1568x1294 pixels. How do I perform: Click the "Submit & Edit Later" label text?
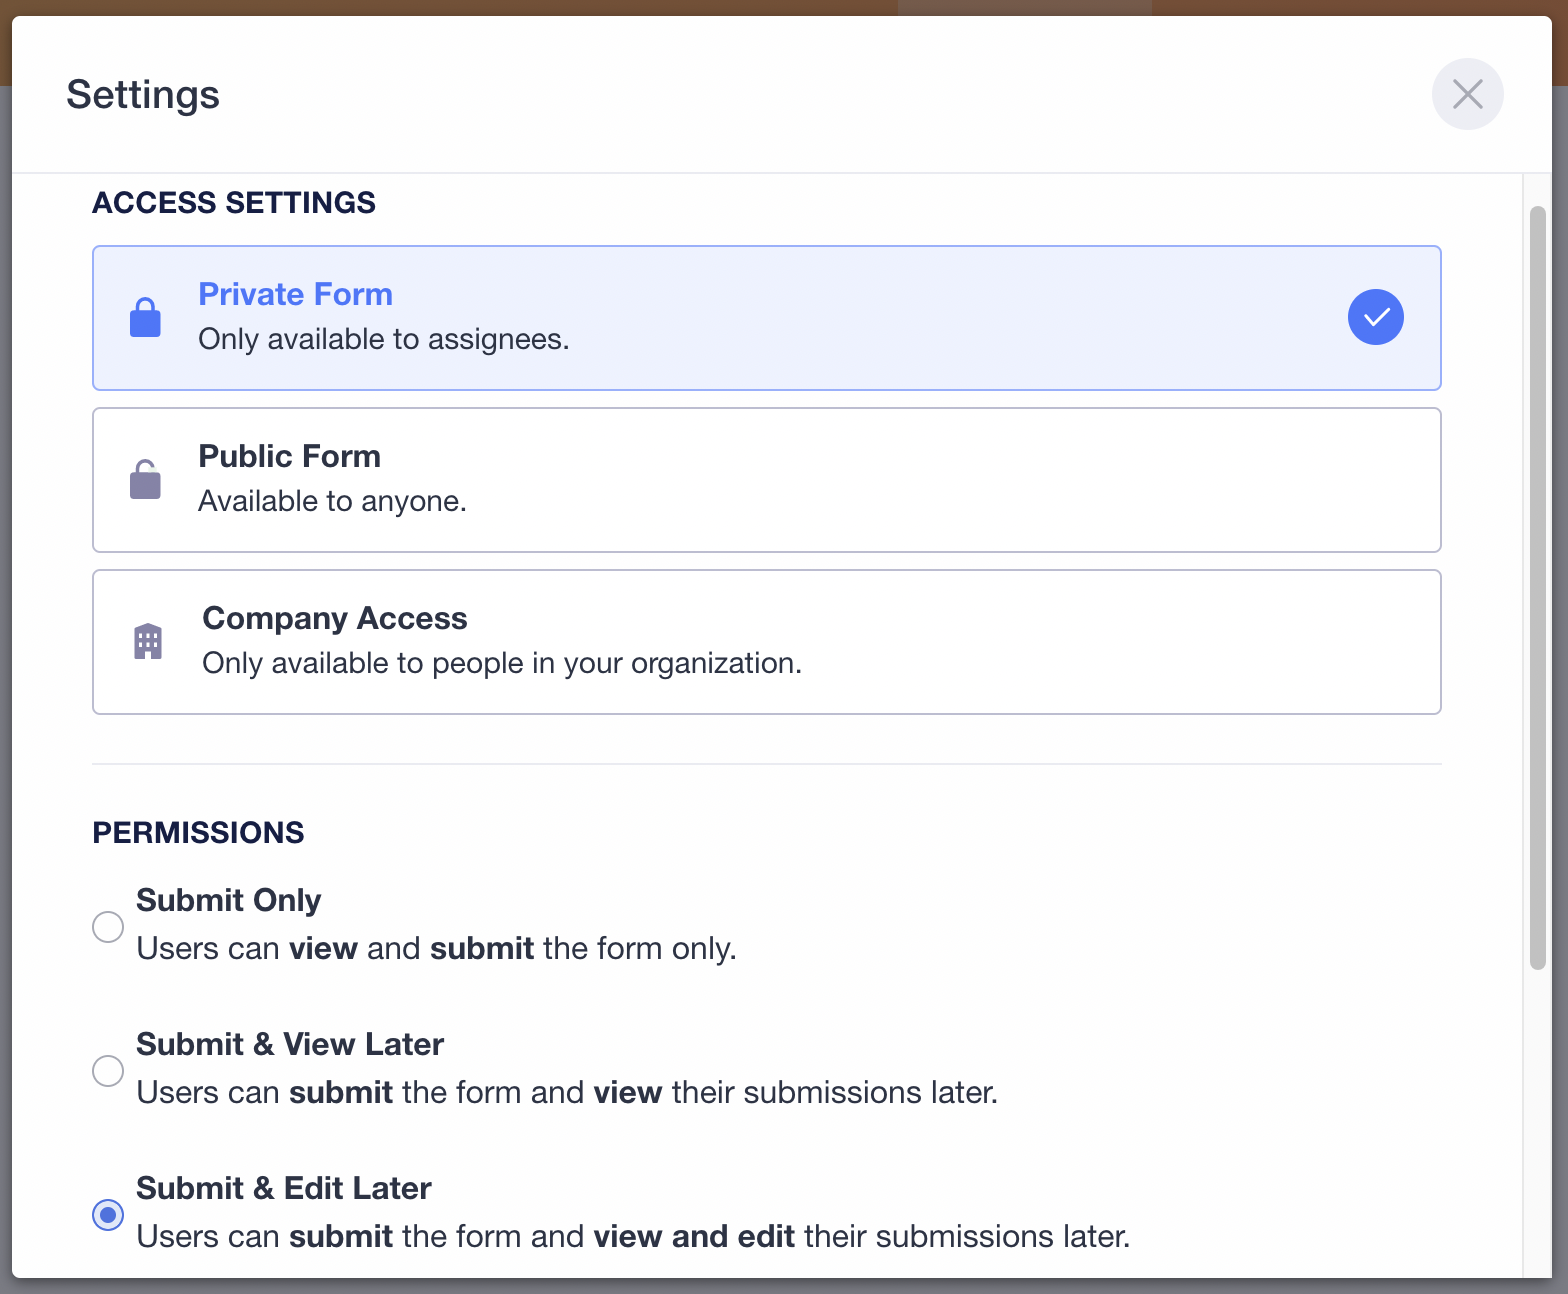[x=283, y=1188]
